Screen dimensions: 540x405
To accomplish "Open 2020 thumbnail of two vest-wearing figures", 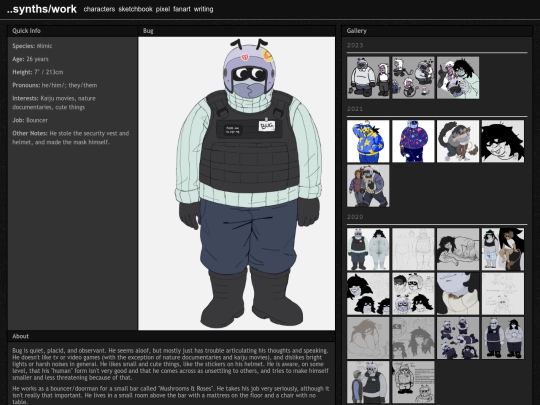I will (x=503, y=338).
